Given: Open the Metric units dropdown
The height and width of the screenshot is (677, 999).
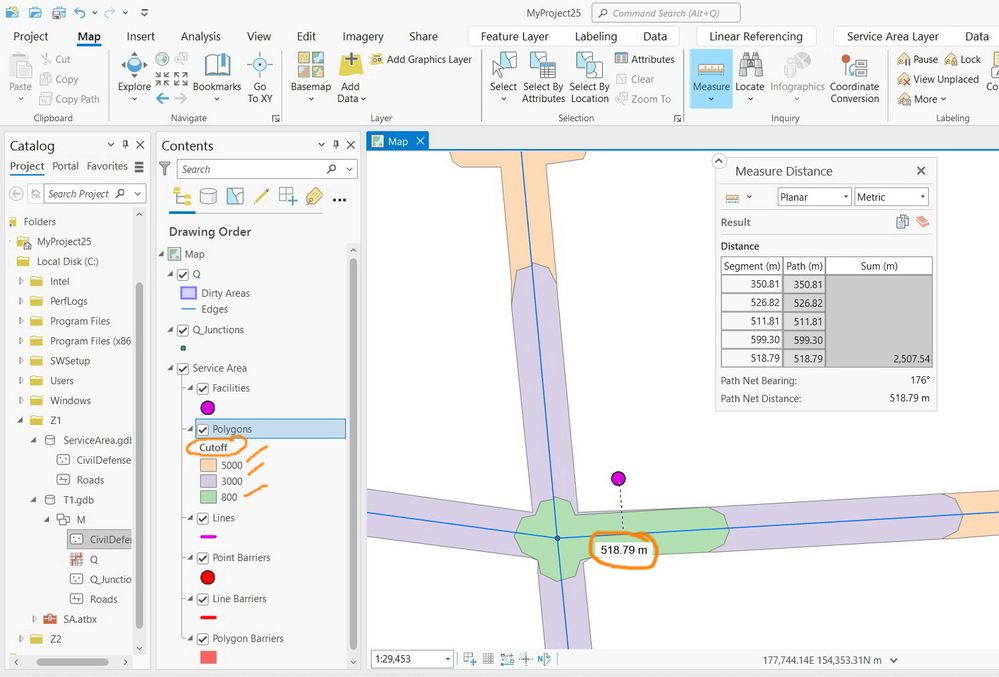Looking at the screenshot, I should point(891,197).
